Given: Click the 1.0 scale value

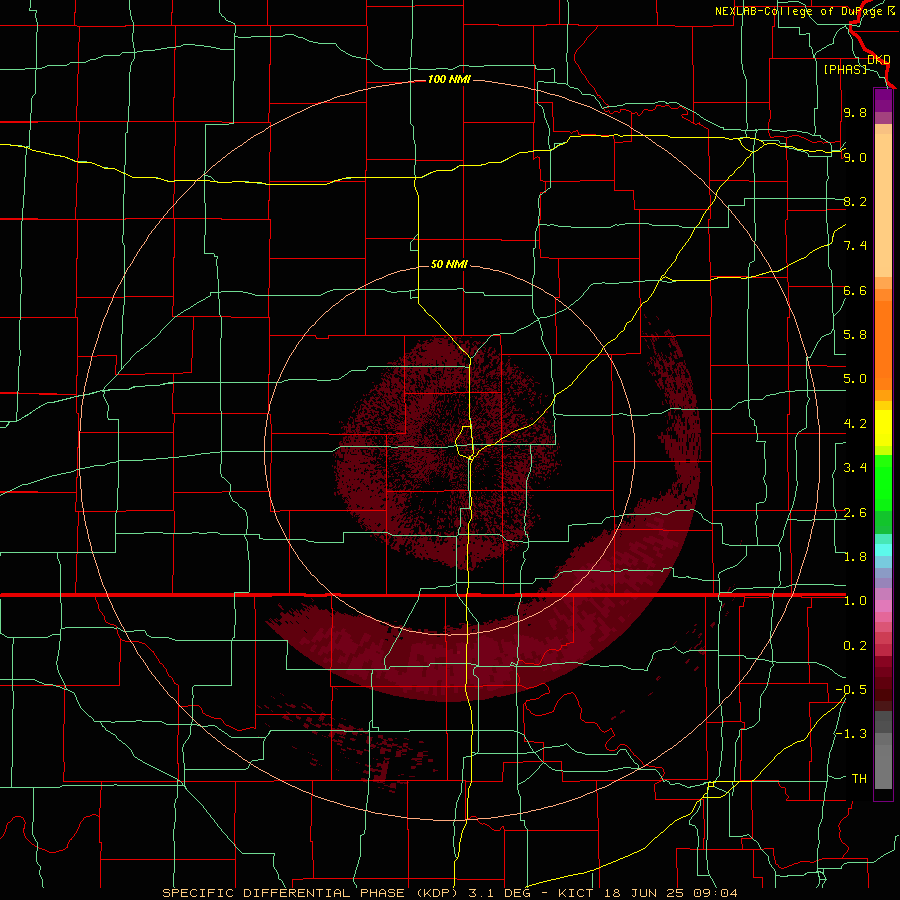Looking at the screenshot, I should 855,601.
